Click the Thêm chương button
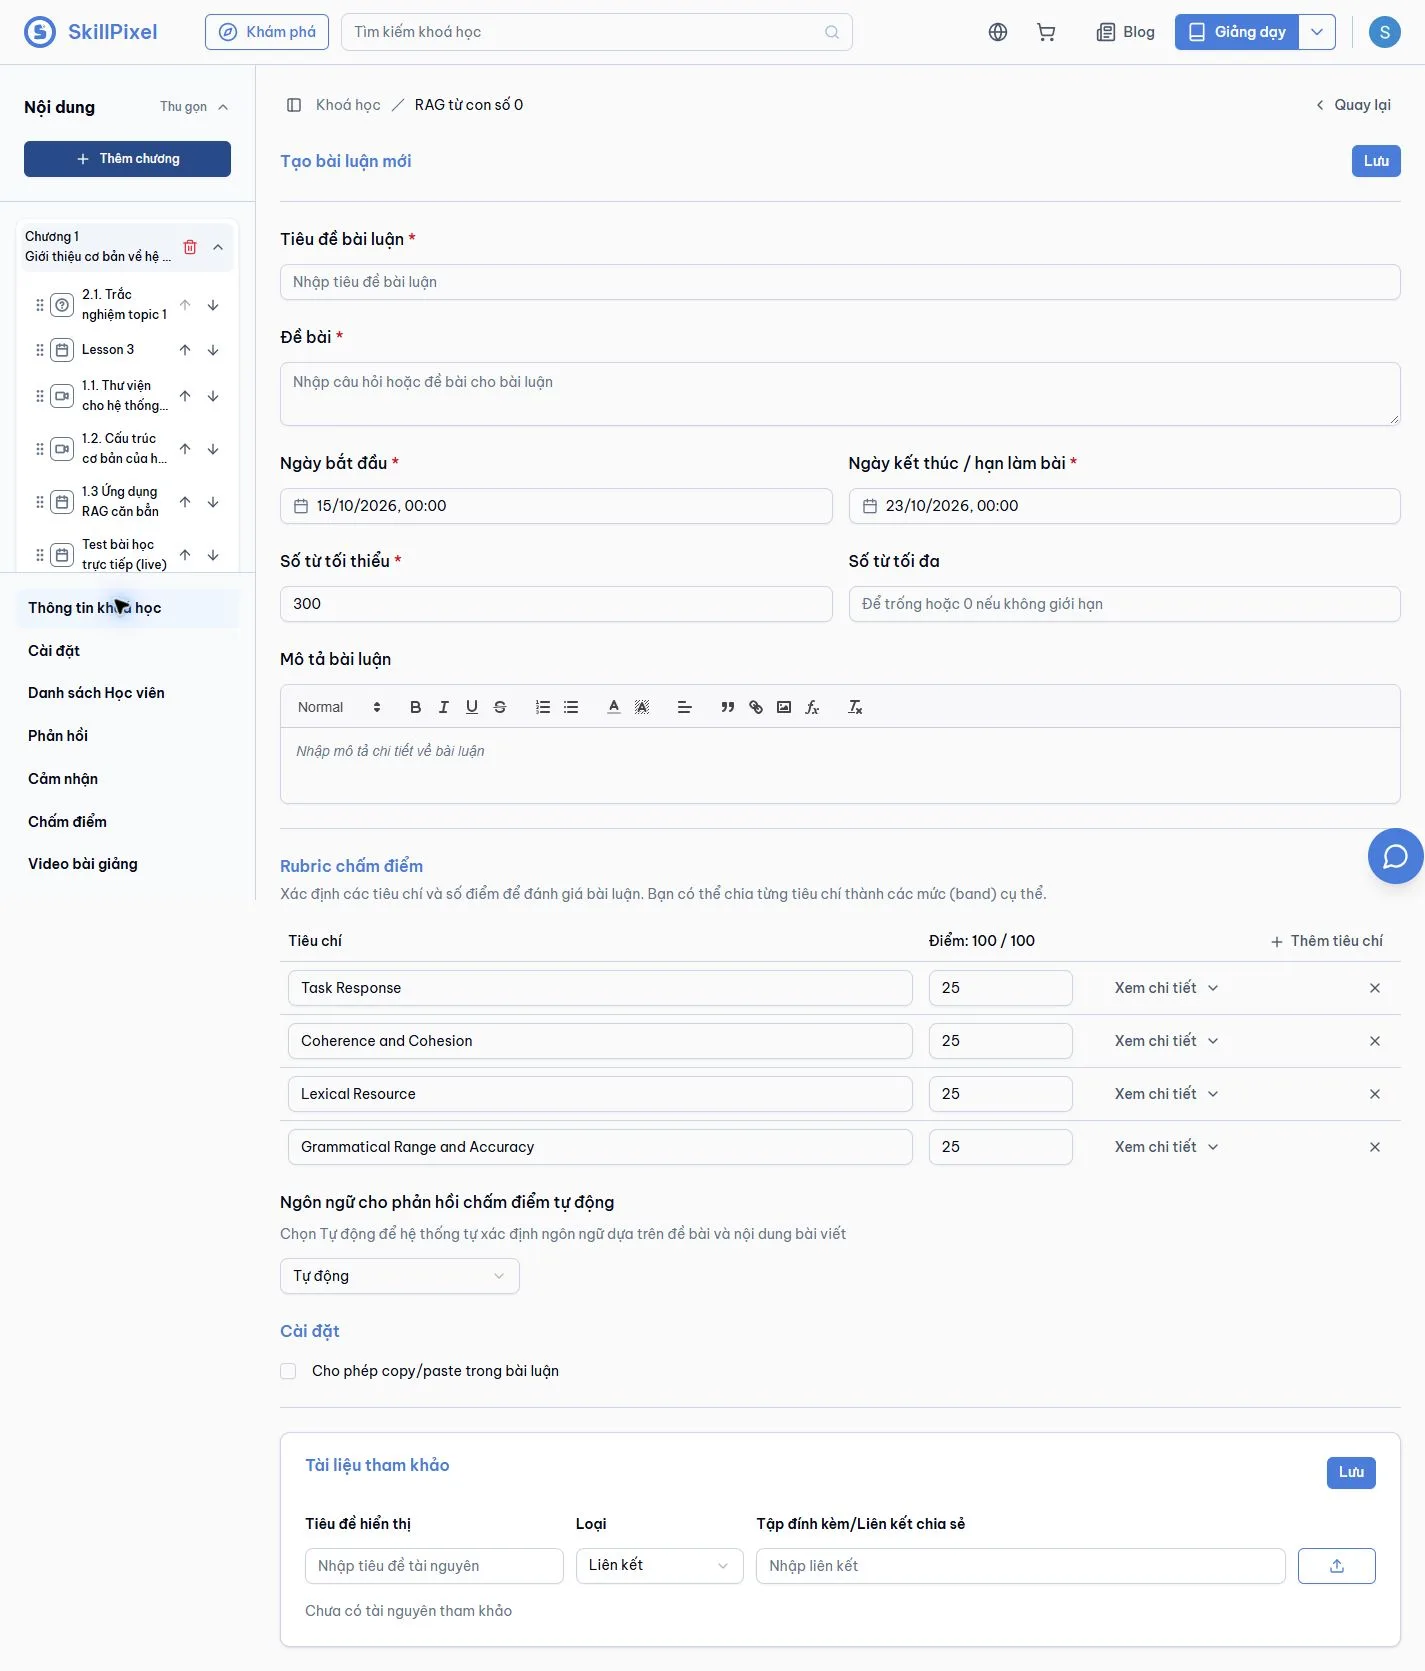 click(127, 159)
